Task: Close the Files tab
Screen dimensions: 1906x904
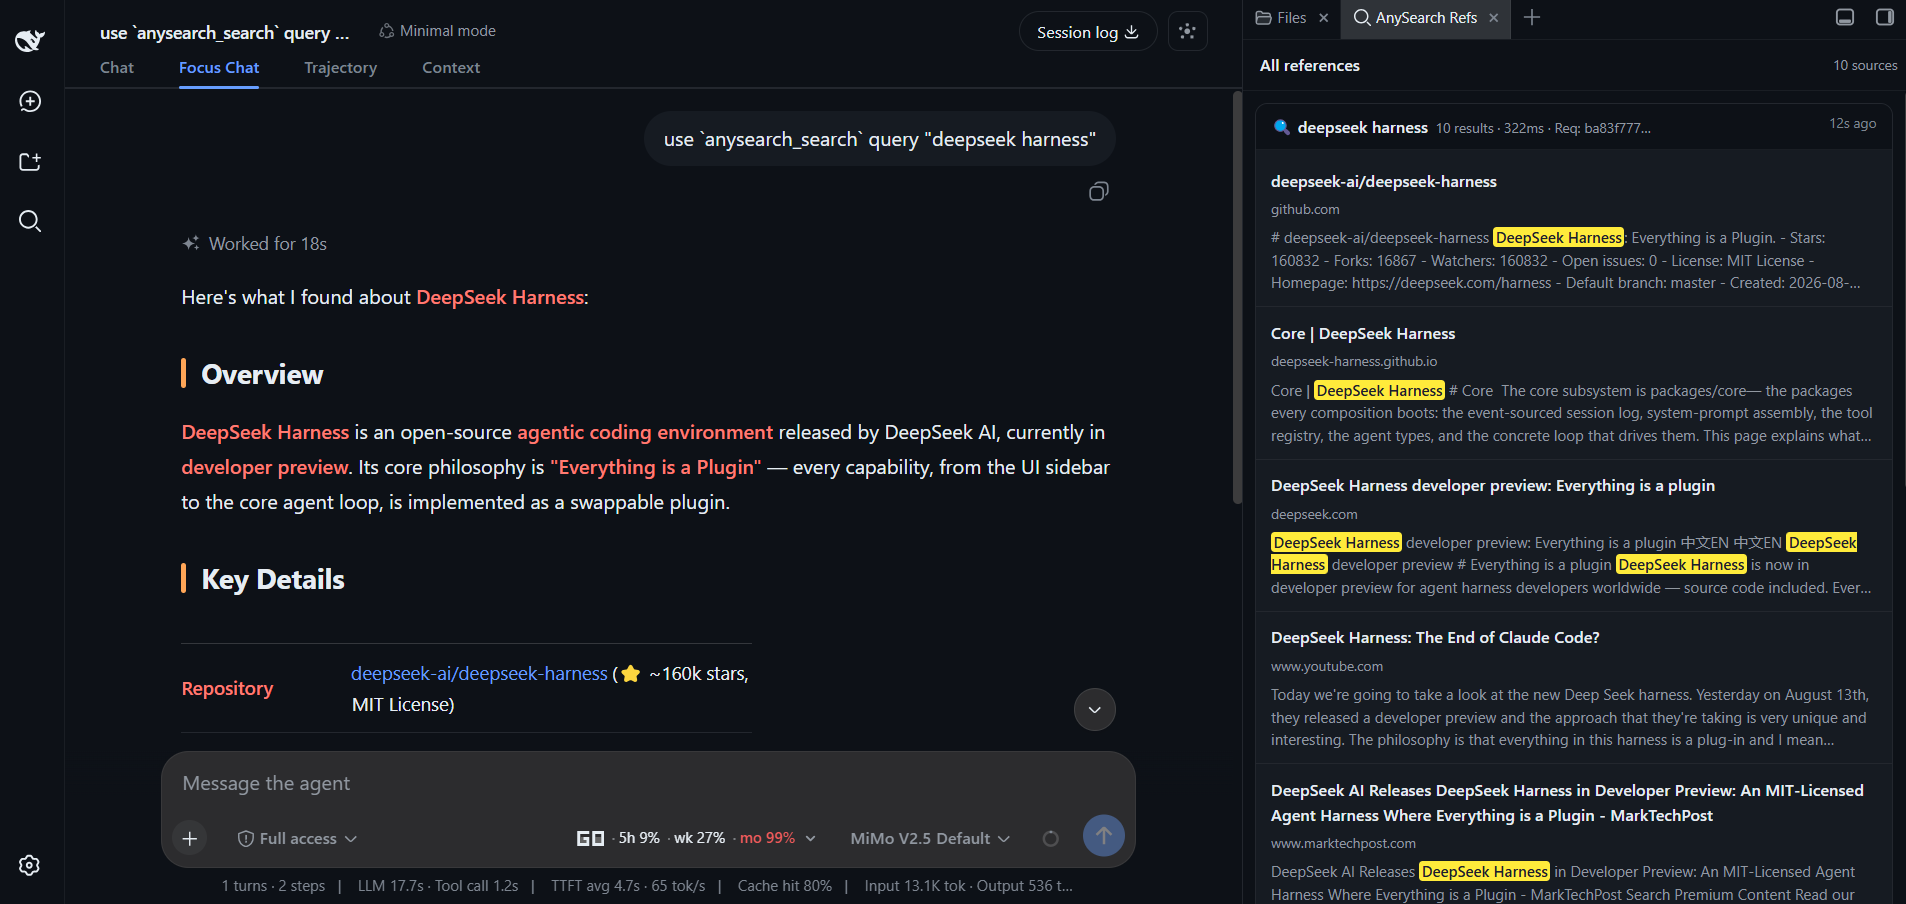Action: pyautogui.click(x=1323, y=18)
